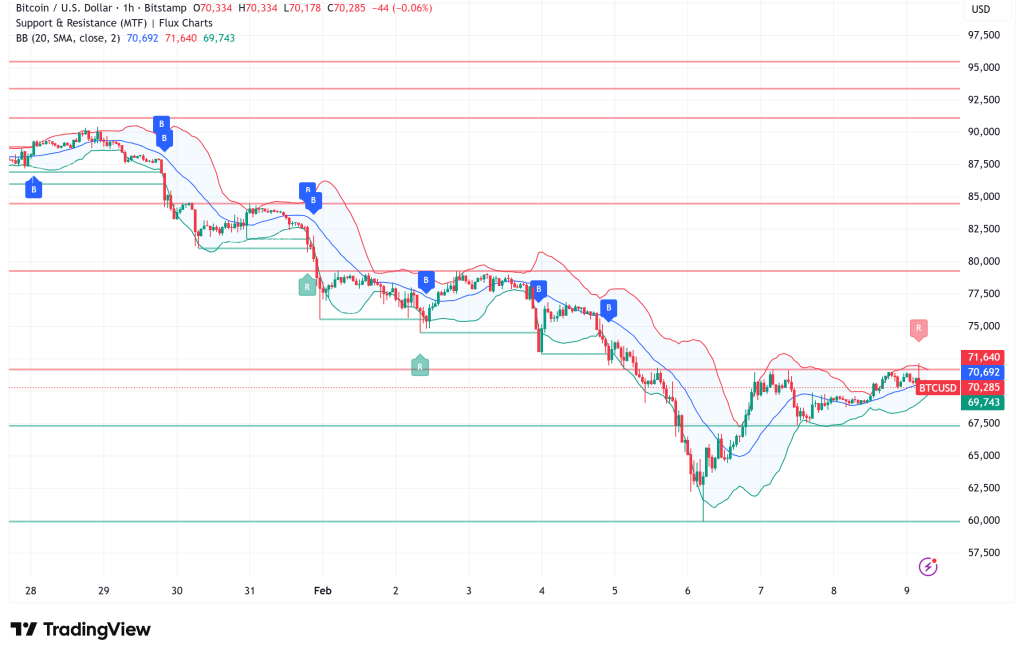This screenshot has height=656, width=1024.
Task: Click the purple Flux Charts lightning icon
Action: tap(927, 566)
